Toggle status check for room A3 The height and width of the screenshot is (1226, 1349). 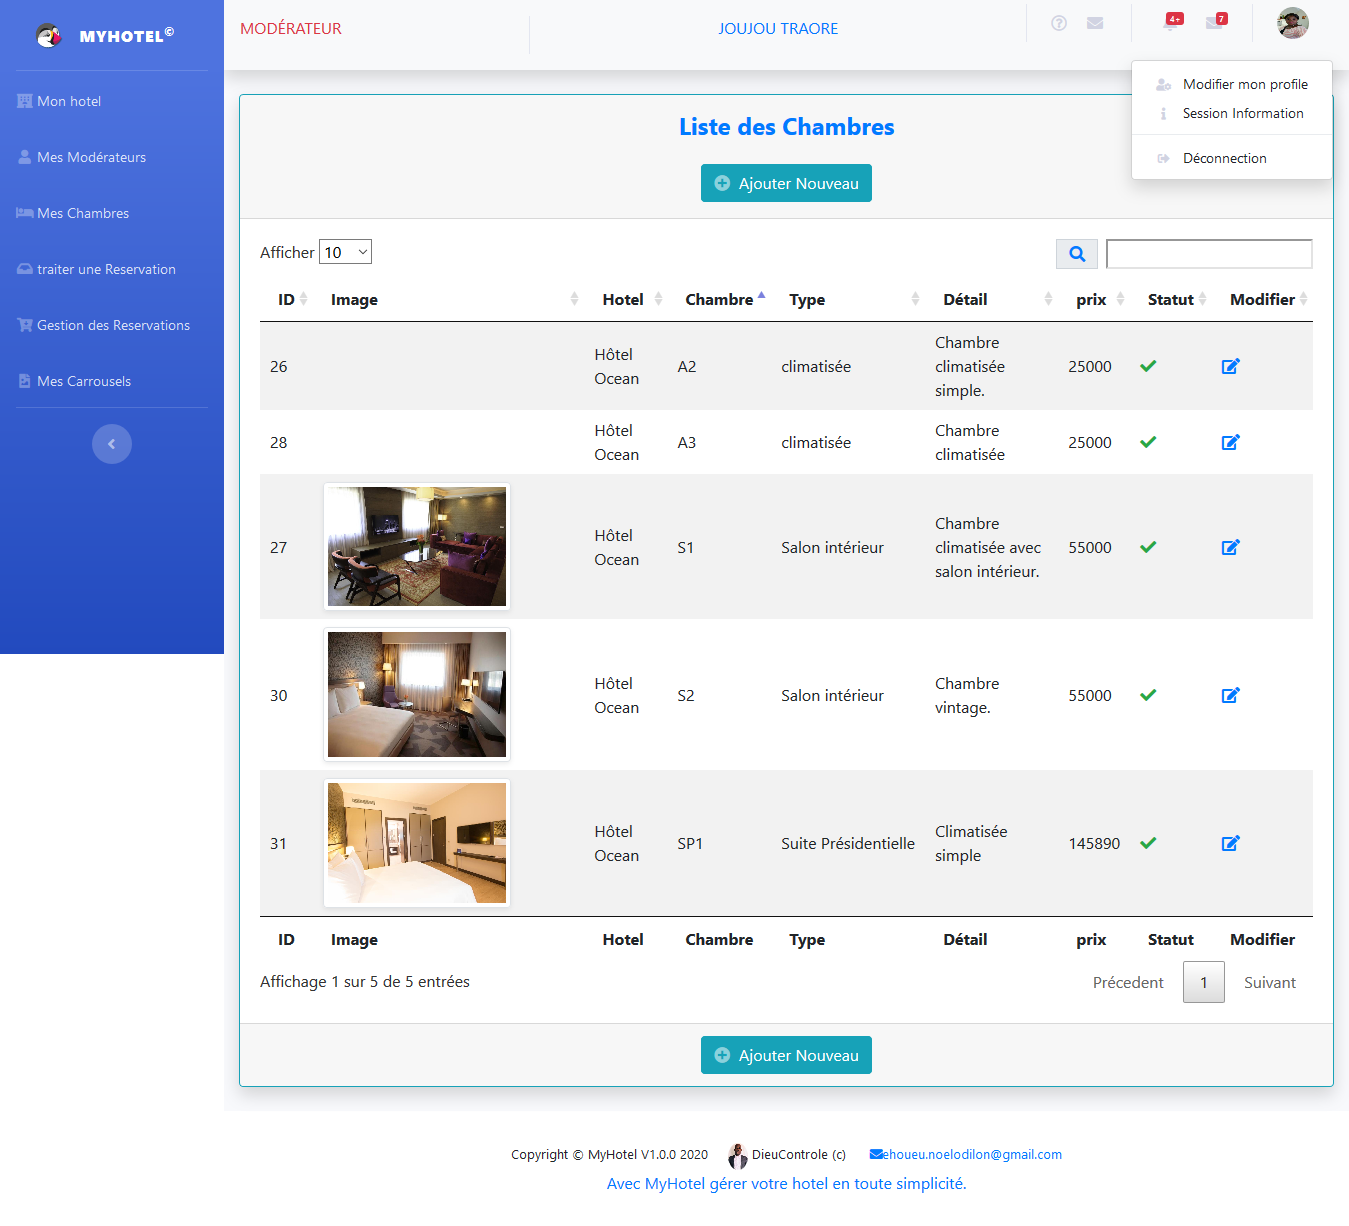tap(1147, 441)
